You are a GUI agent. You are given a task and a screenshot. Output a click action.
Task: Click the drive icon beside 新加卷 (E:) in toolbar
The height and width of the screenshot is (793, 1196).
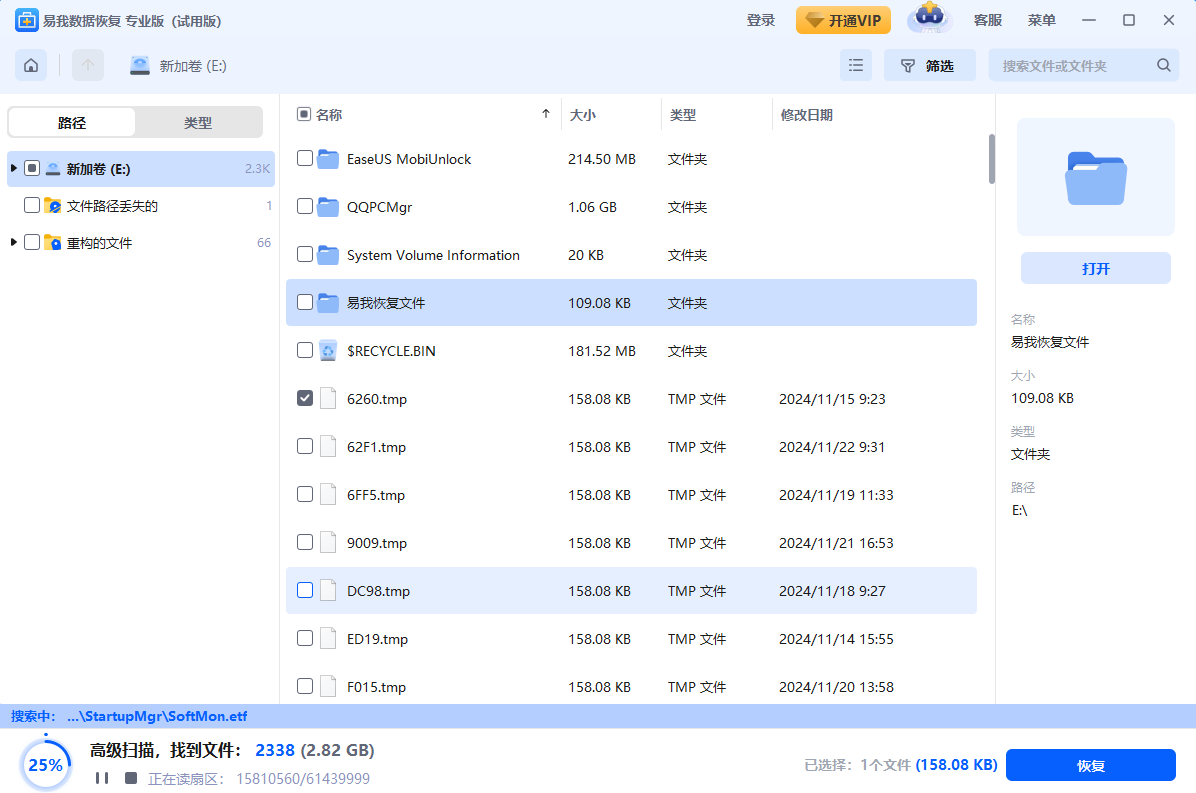pos(140,66)
